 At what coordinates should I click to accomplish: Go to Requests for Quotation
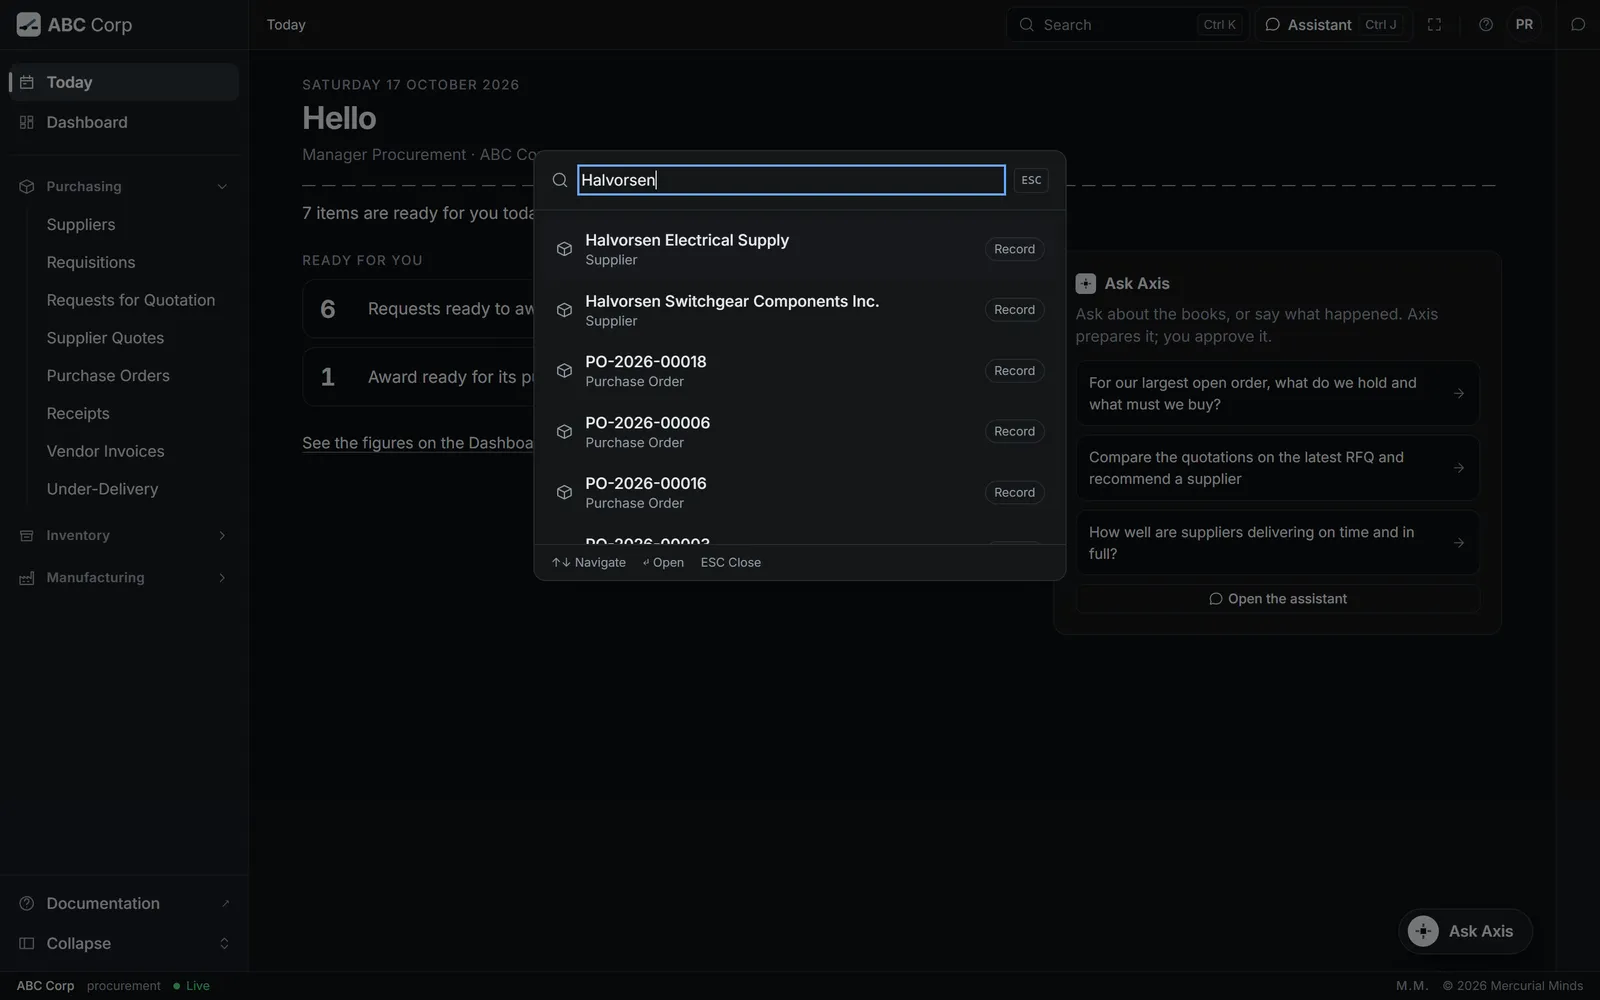click(131, 300)
